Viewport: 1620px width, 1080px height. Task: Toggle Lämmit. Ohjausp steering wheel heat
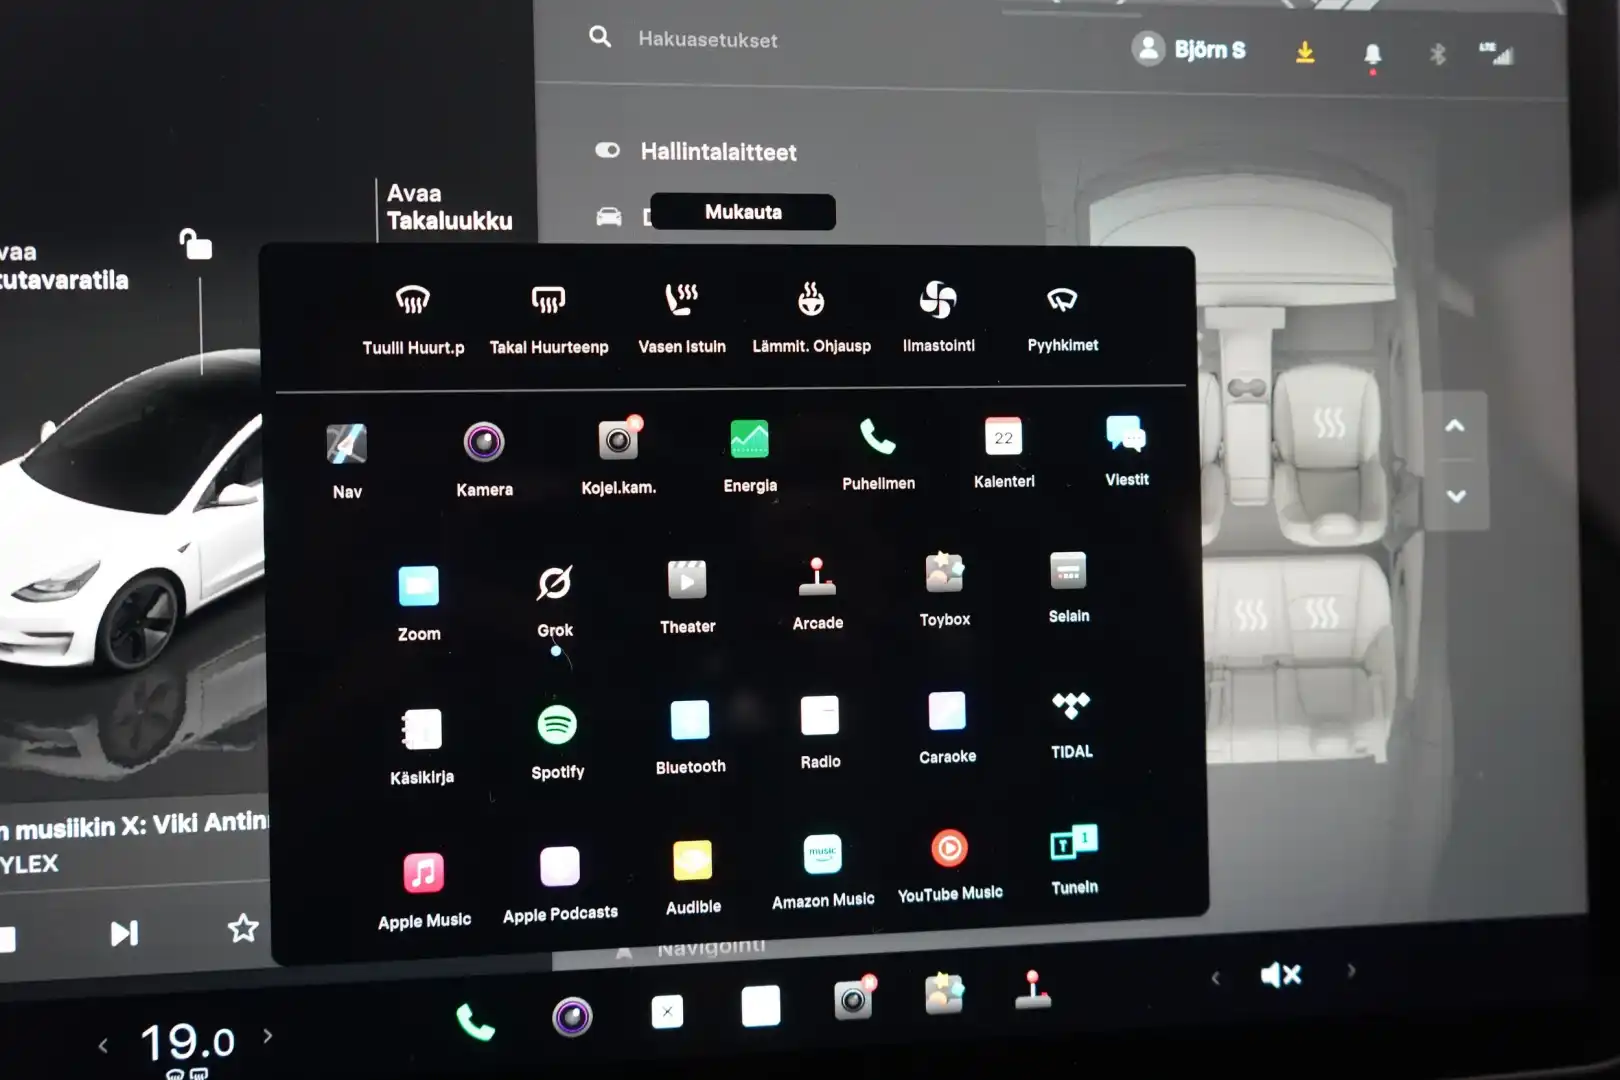click(811, 317)
